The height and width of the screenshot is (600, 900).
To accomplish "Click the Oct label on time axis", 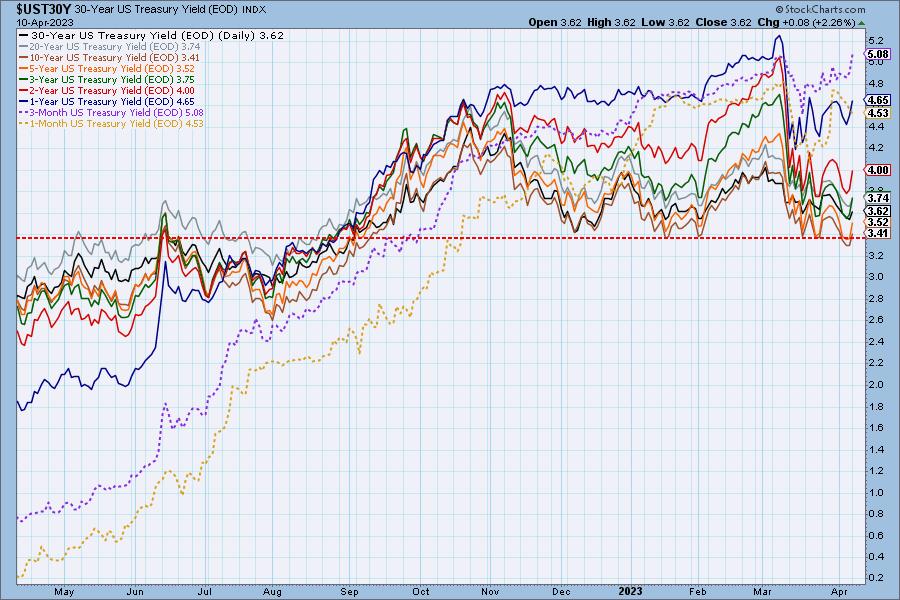I will 421,591.
